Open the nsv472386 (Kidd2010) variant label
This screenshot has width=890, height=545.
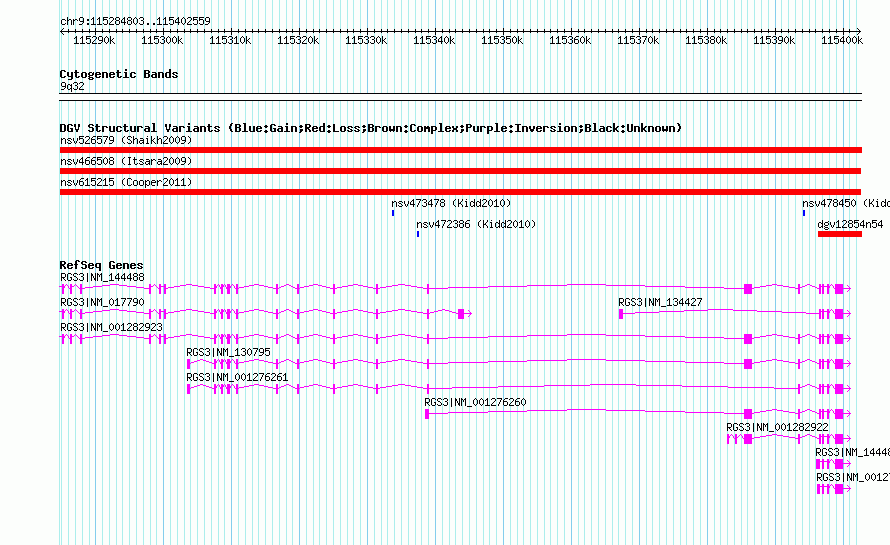(476, 224)
